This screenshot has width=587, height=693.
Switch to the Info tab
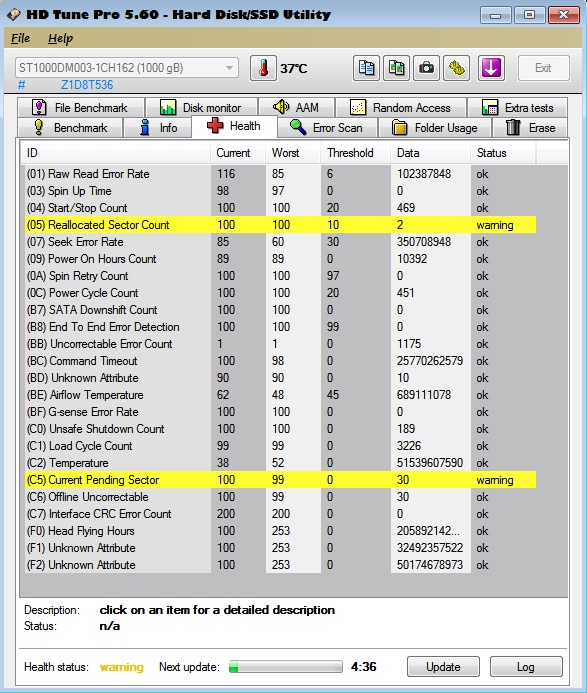click(158, 128)
